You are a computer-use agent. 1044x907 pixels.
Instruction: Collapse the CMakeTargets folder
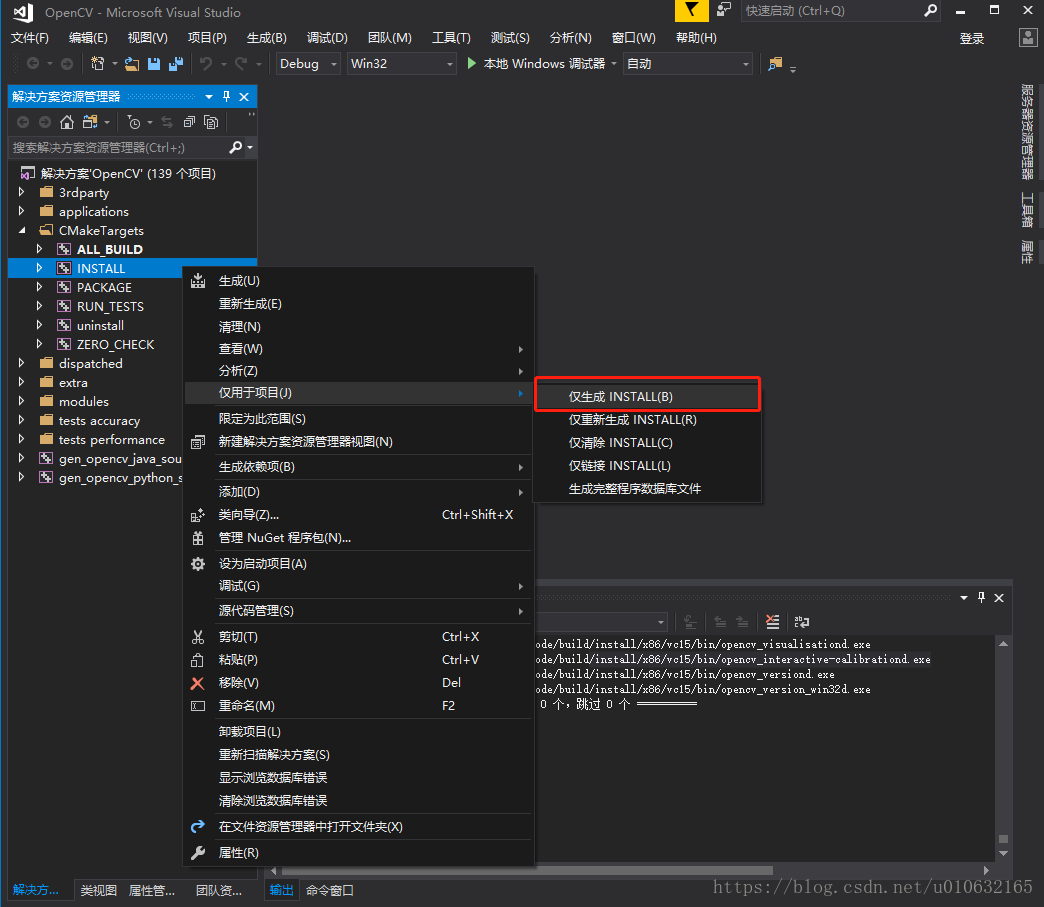pos(22,230)
